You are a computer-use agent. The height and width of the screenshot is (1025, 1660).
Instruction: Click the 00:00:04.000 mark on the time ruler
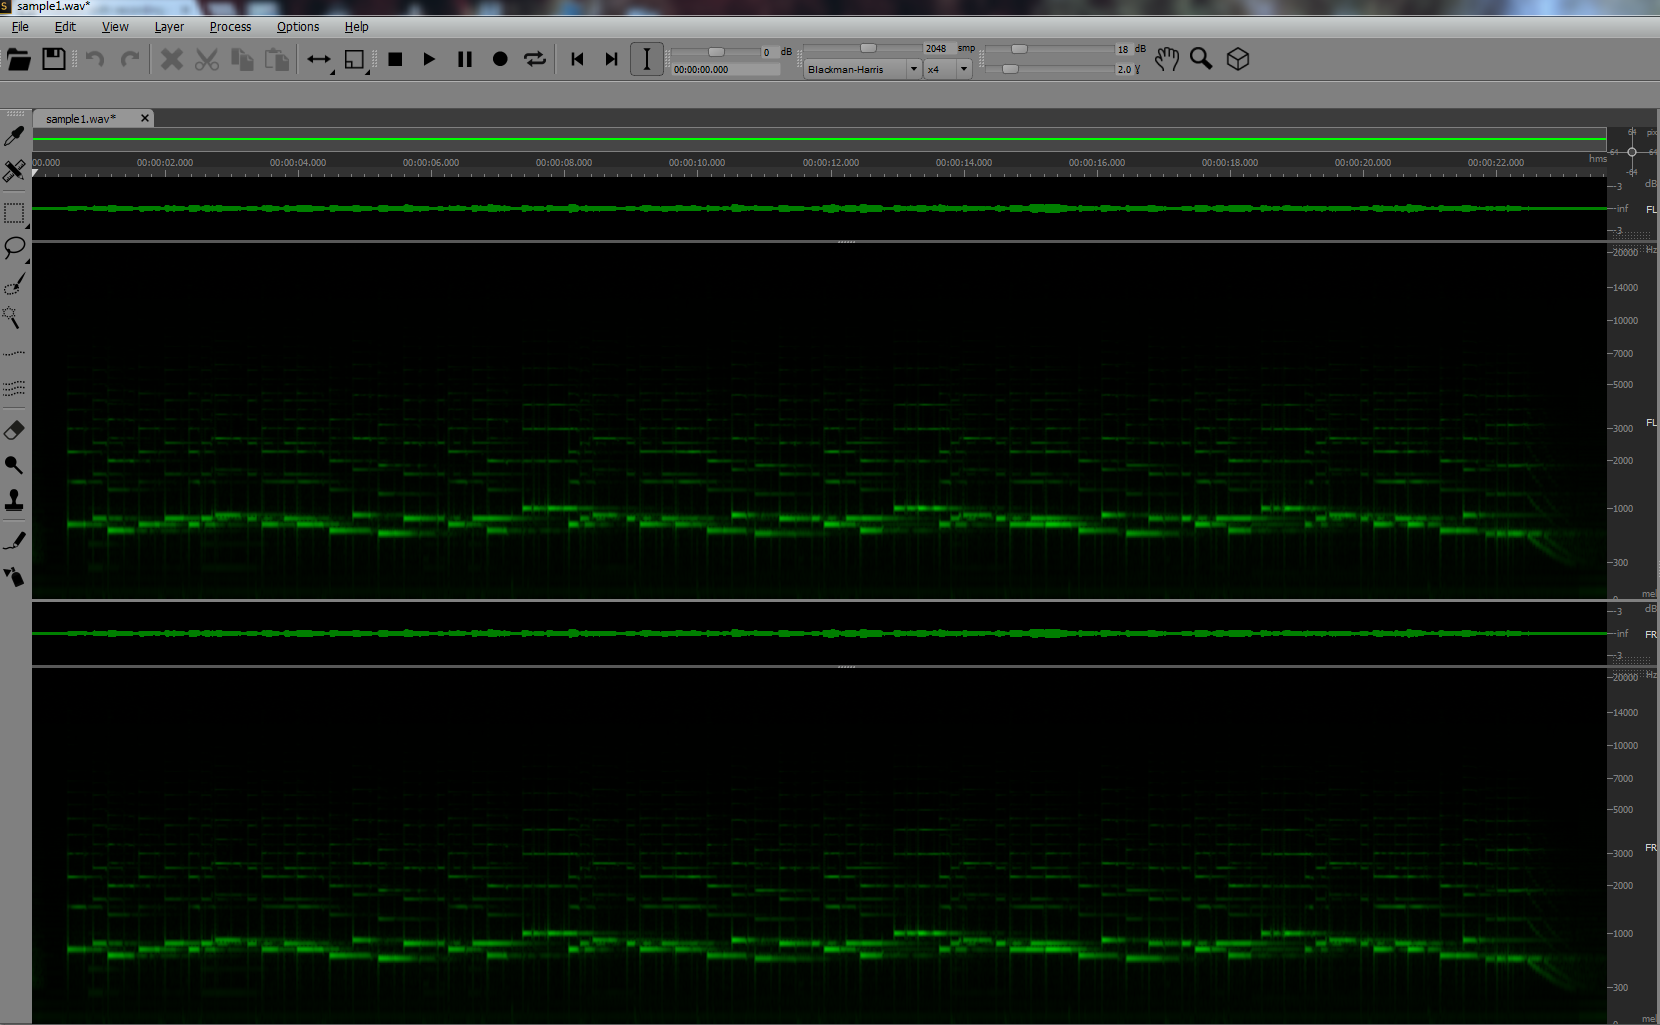pyautogui.click(x=298, y=162)
